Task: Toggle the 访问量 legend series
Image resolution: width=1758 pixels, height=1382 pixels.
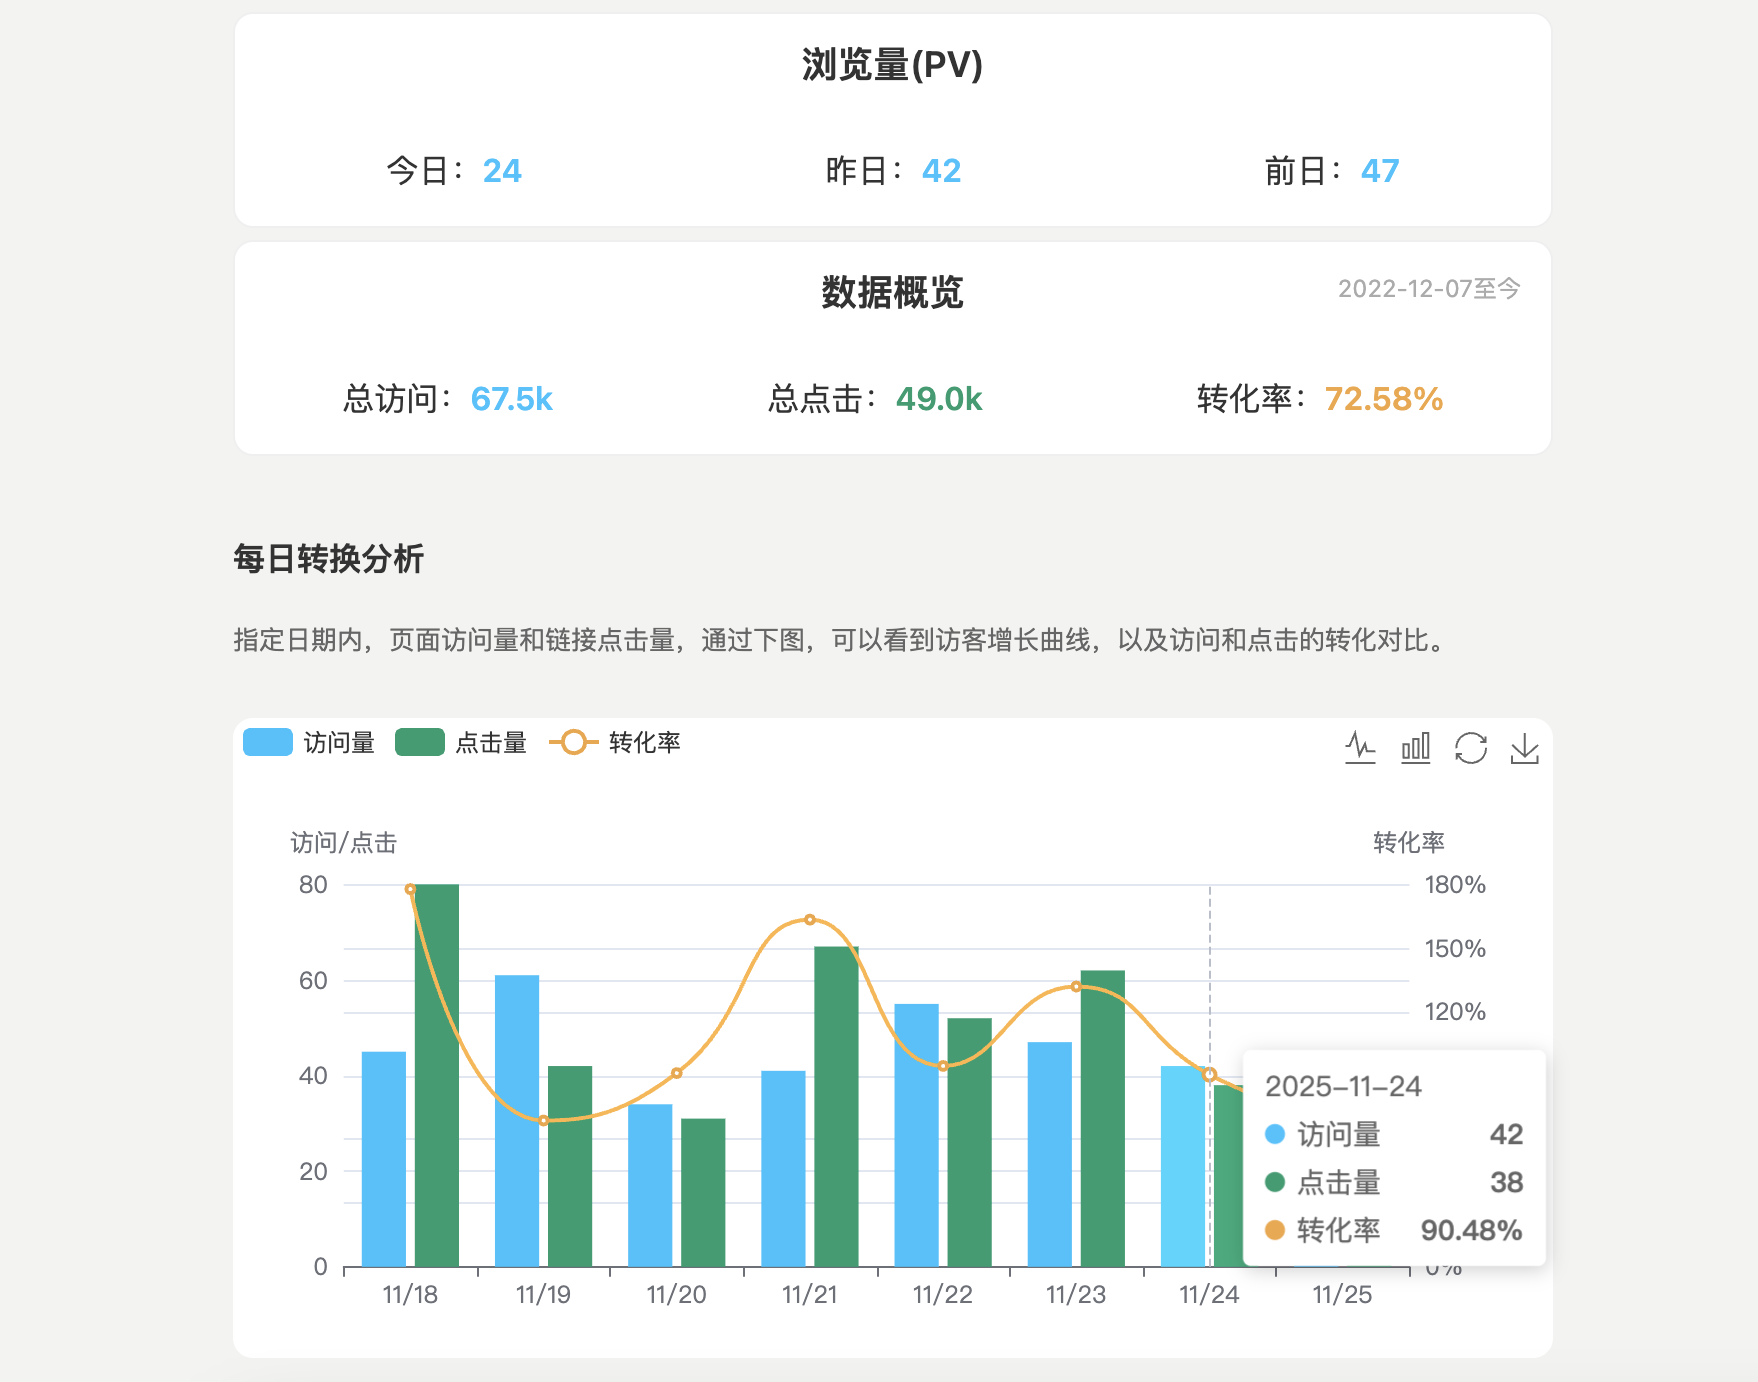Action: 309,743
